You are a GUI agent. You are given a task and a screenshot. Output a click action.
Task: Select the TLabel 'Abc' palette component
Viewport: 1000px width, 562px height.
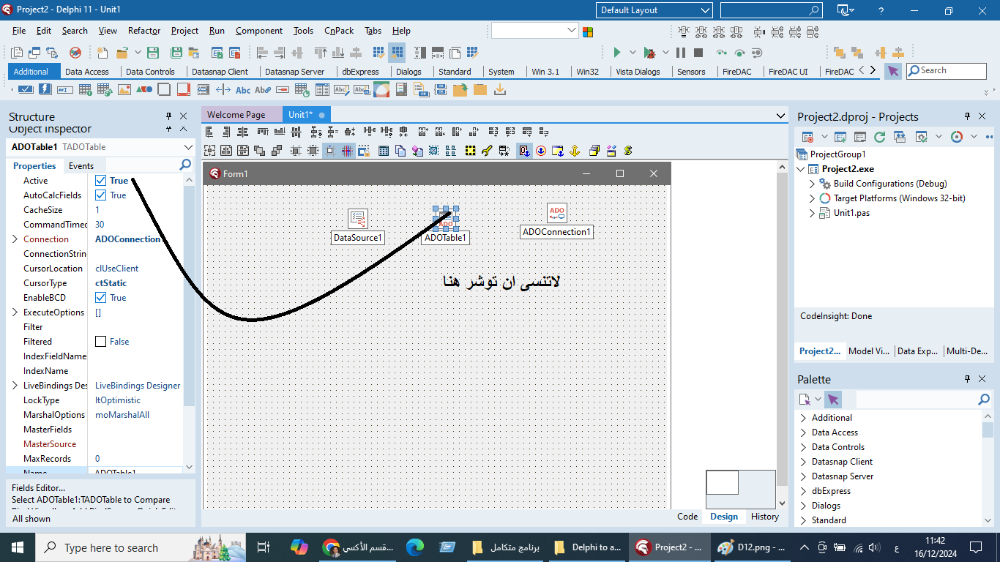243,90
